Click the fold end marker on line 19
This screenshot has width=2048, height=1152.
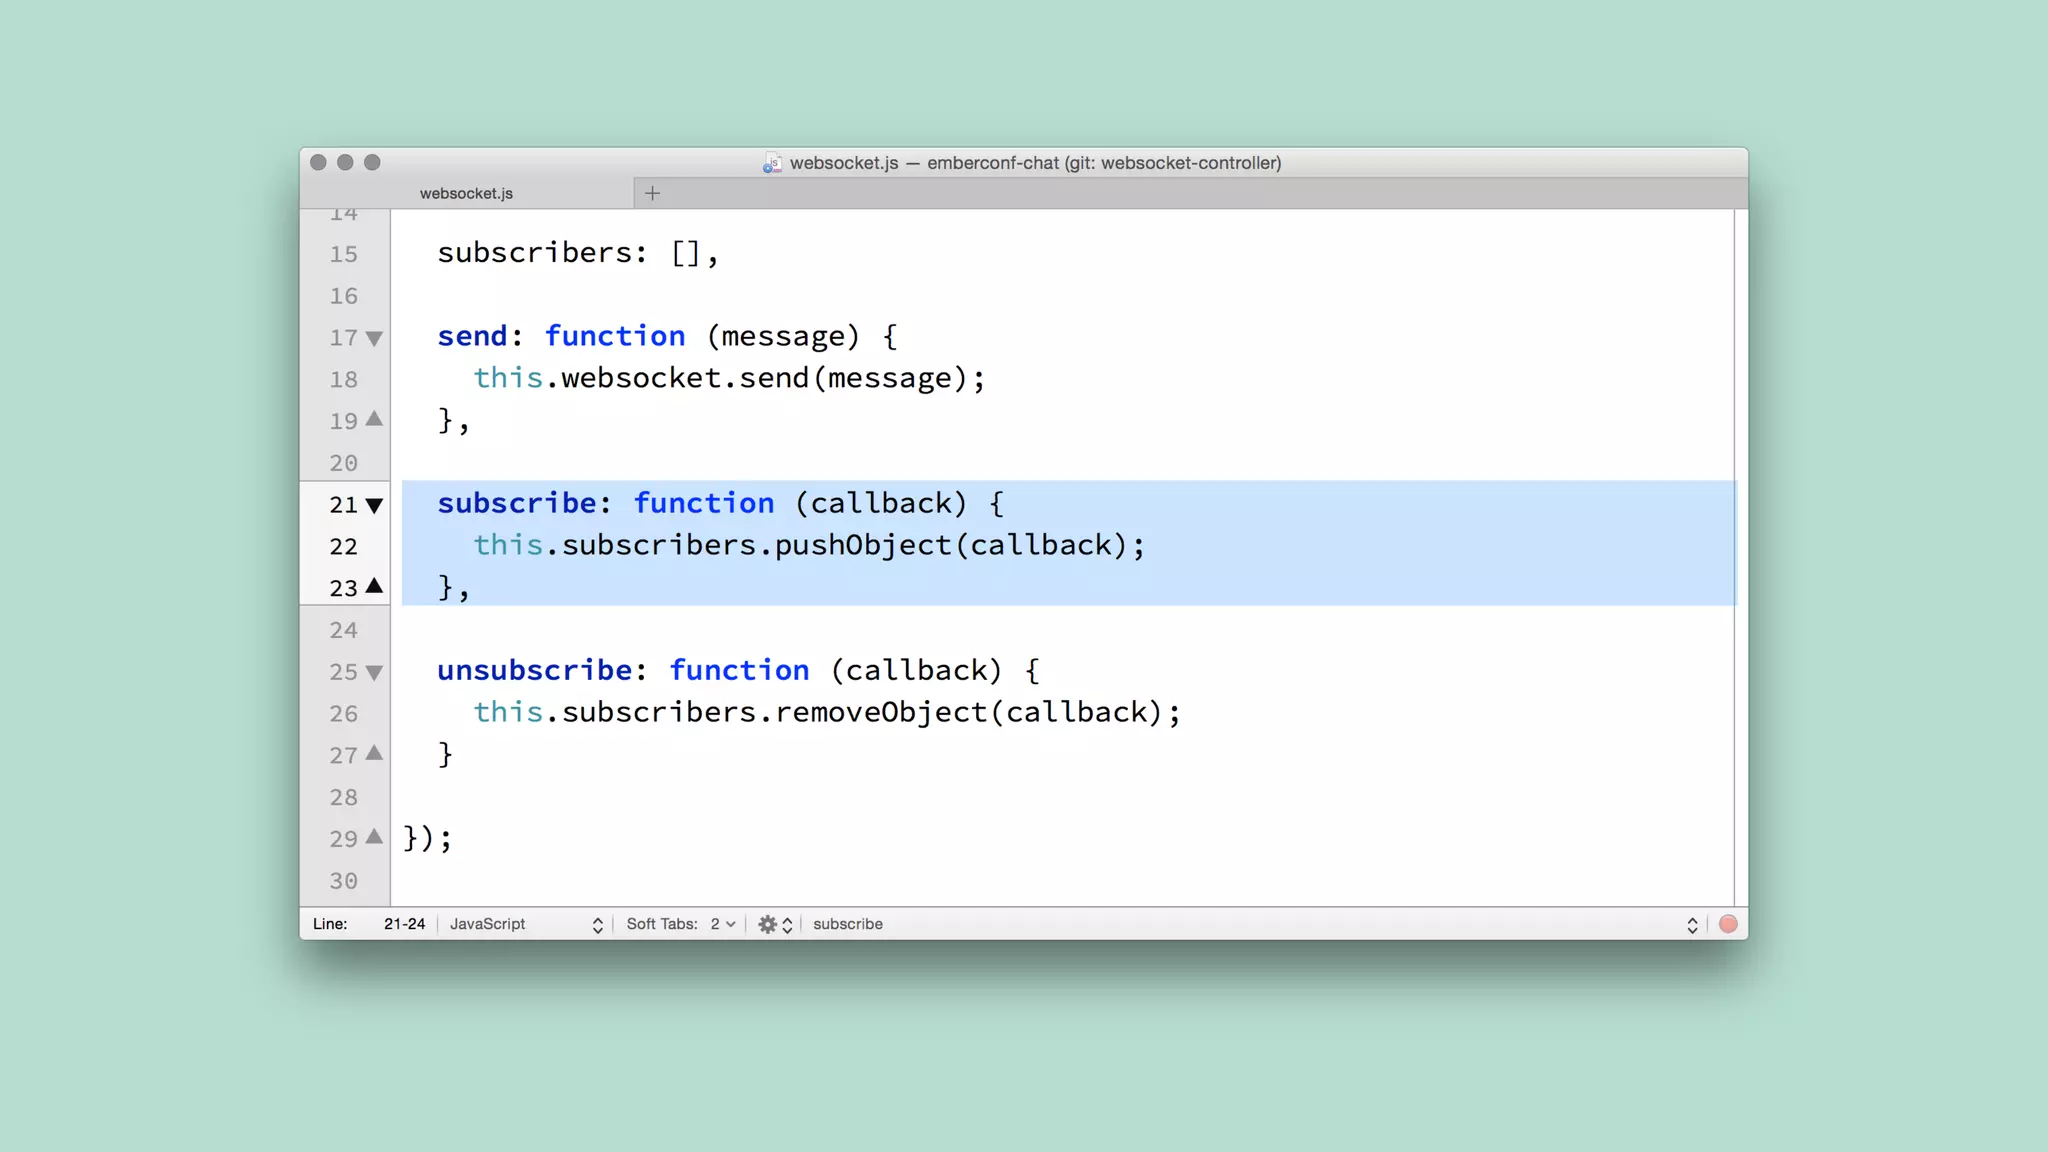tap(374, 419)
